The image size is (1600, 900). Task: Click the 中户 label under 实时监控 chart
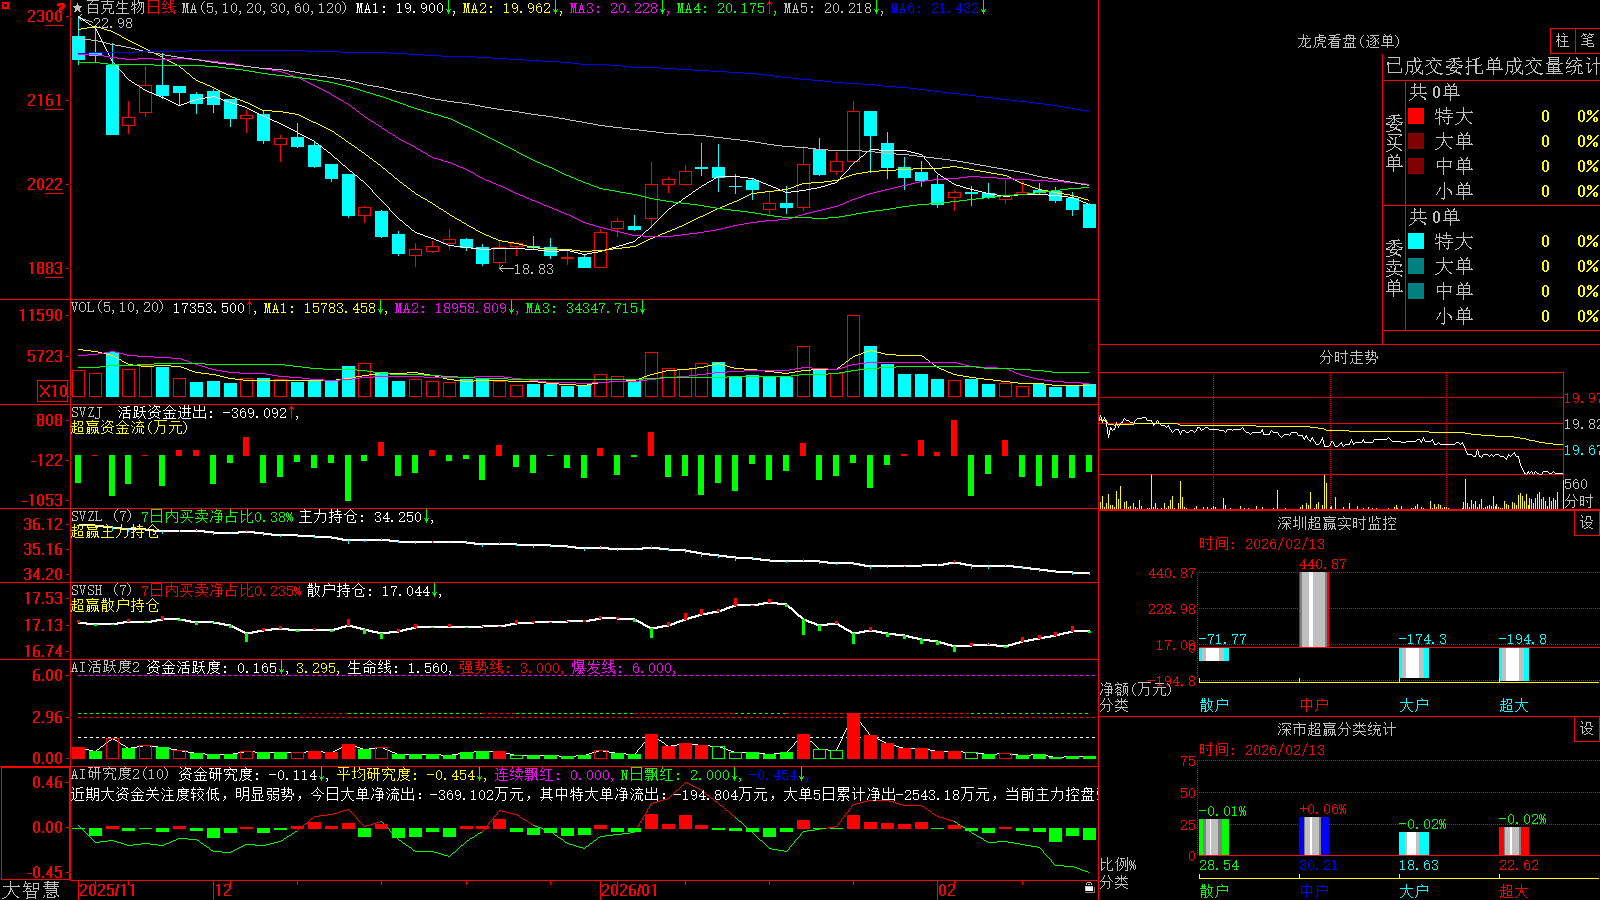point(1314,705)
